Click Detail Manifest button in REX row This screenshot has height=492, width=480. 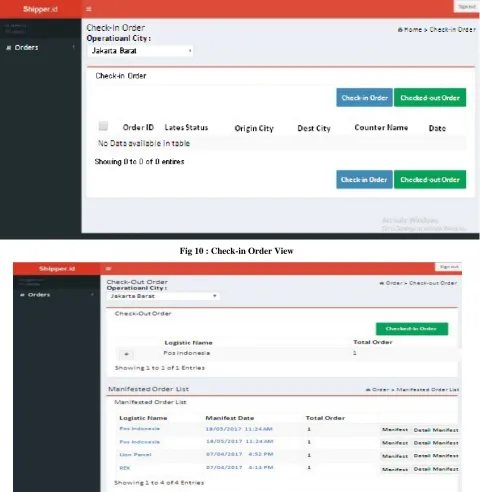(436, 469)
